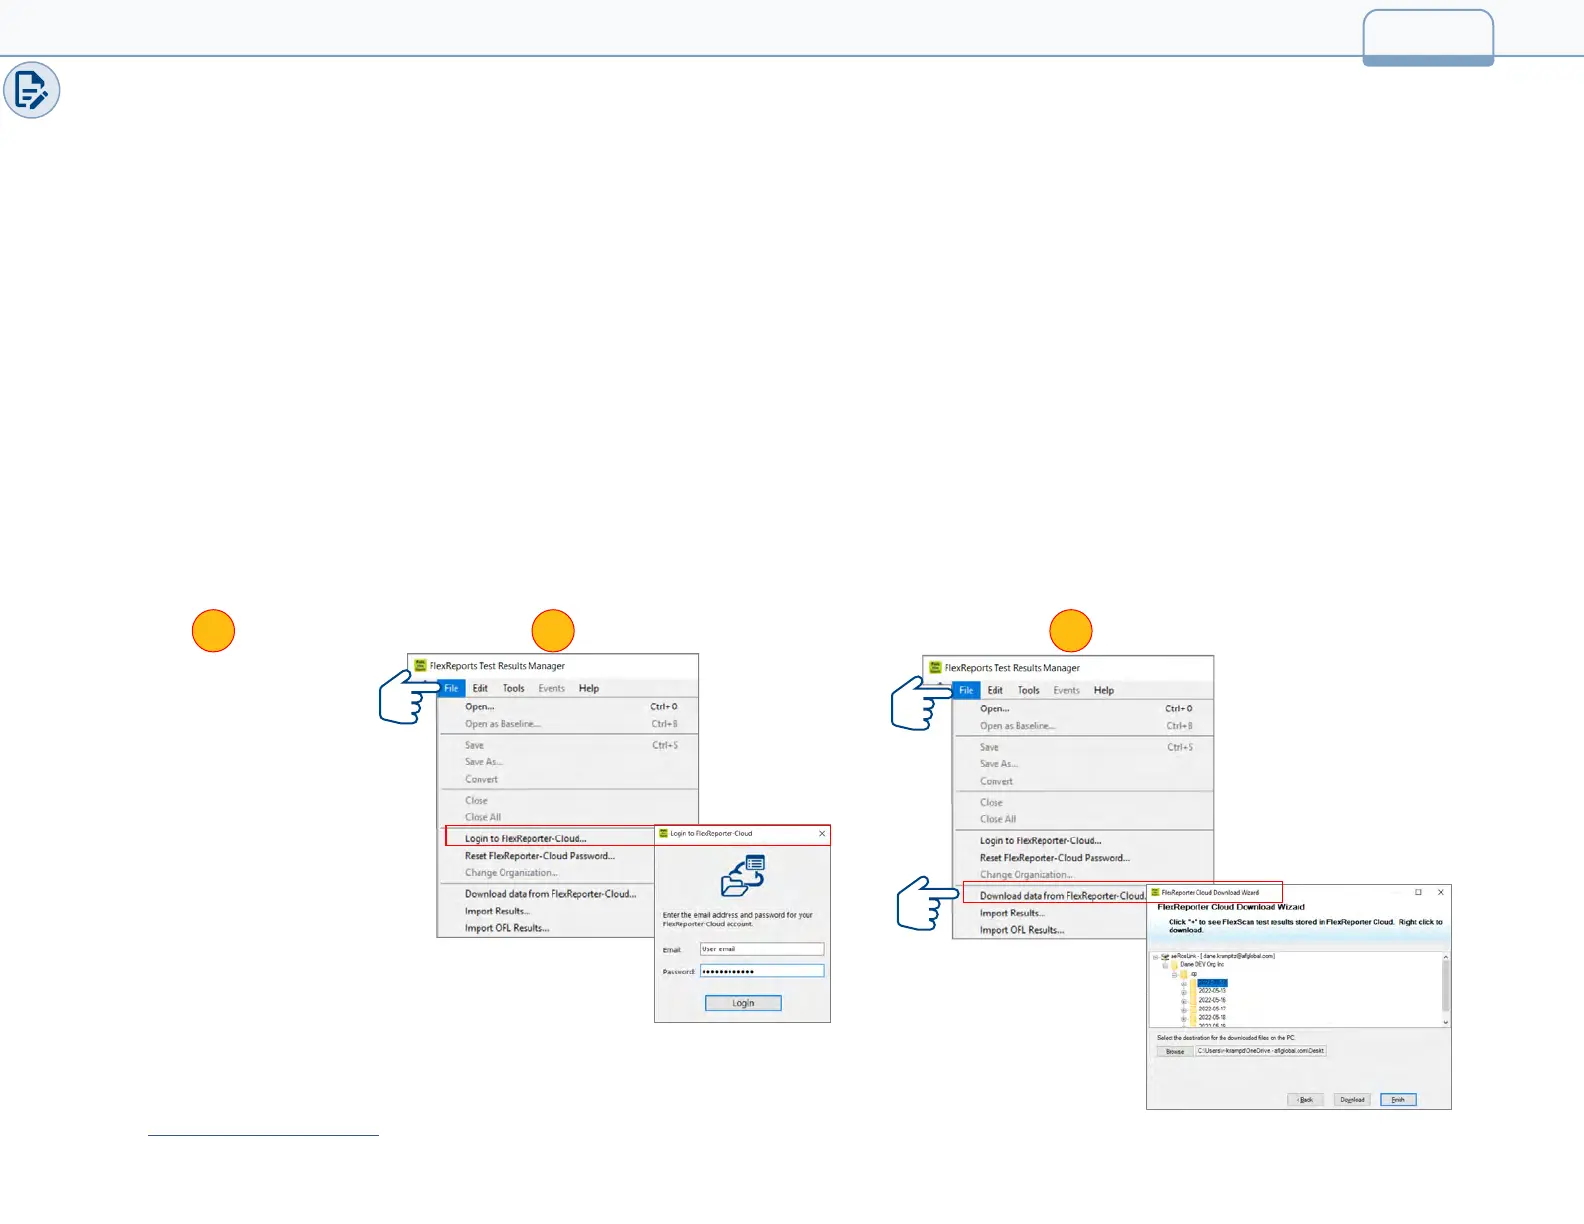
Task: Click the Download button in the Download Wizard
Action: click(x=1352, y=1099)
